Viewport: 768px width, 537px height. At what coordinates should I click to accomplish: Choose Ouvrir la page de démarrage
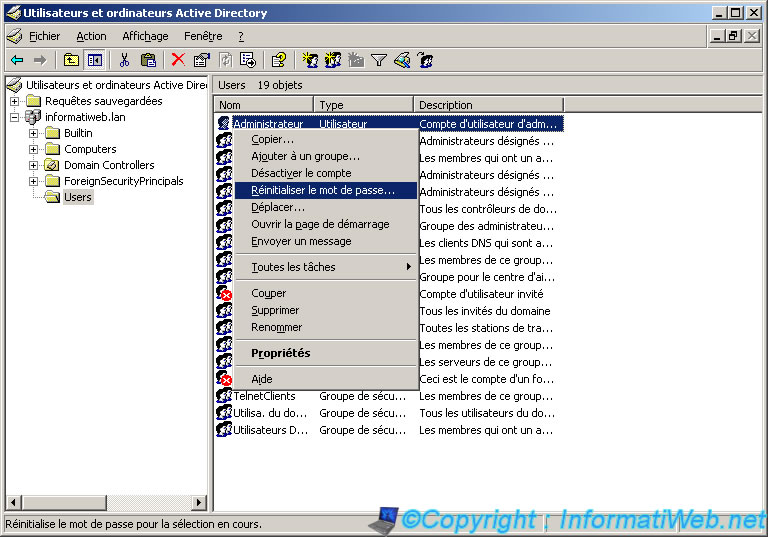click(326, 224)
